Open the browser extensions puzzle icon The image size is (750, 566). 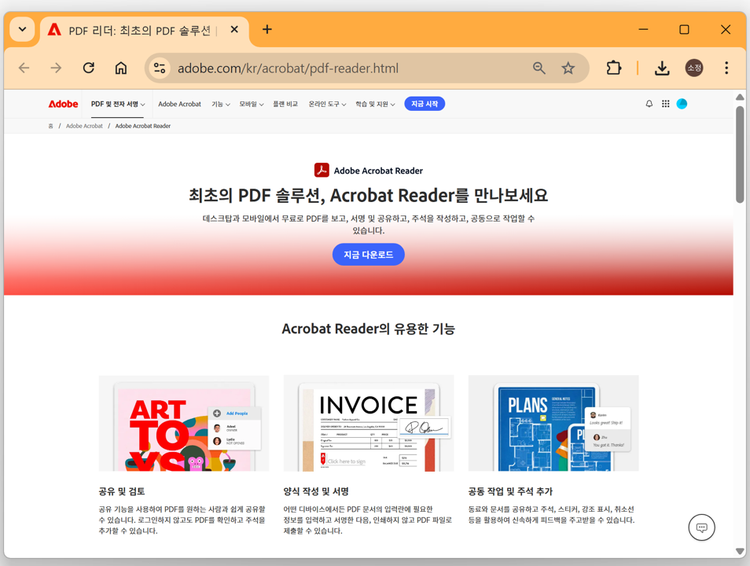614,68
